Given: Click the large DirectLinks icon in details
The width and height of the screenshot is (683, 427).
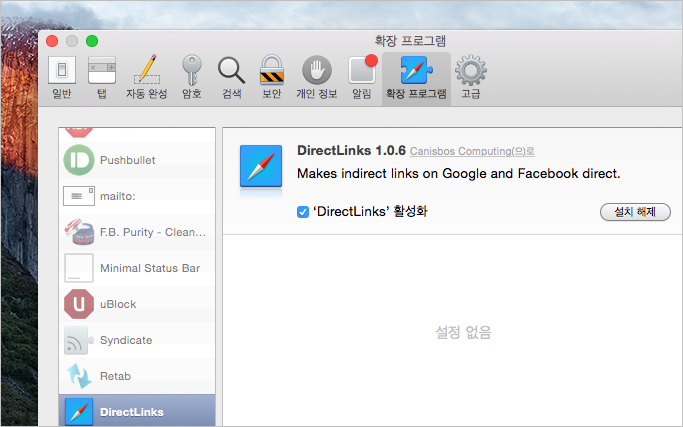Looking at the screenshot, I should [261, 166].
